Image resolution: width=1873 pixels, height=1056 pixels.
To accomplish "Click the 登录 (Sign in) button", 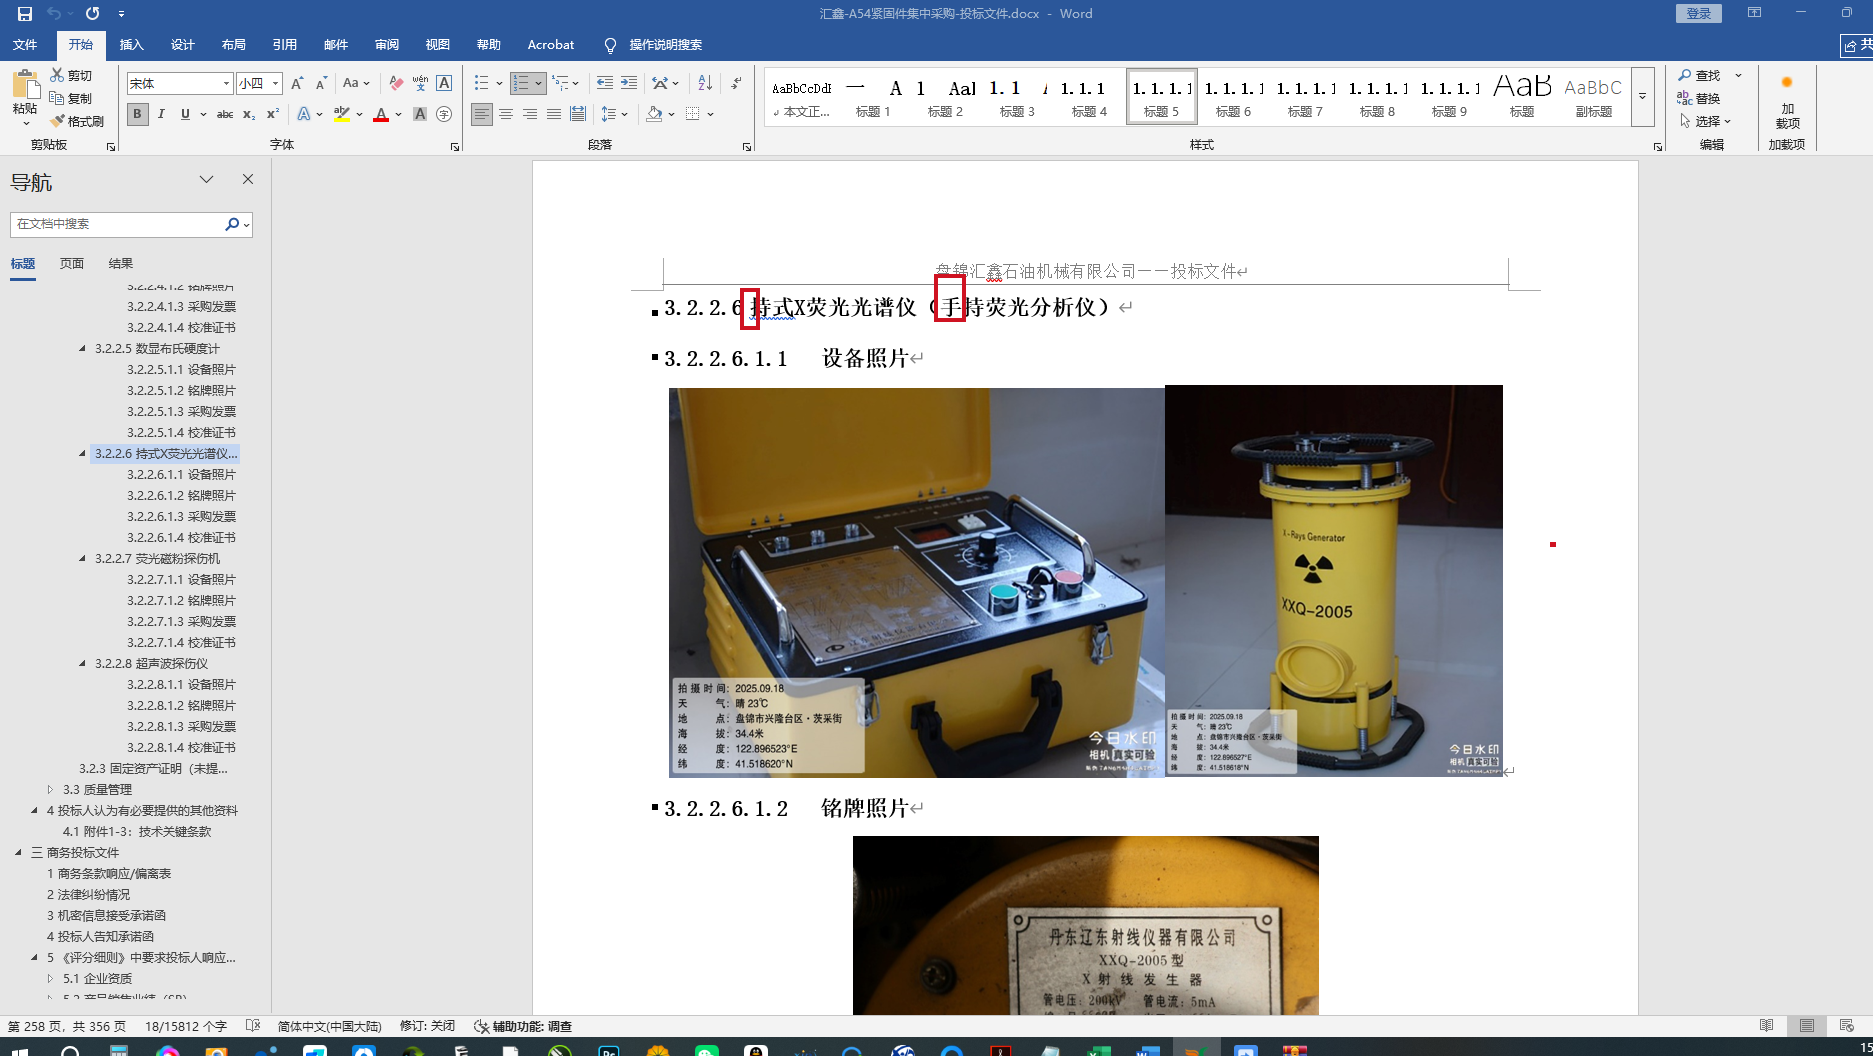I will [x=1699, y=13].
